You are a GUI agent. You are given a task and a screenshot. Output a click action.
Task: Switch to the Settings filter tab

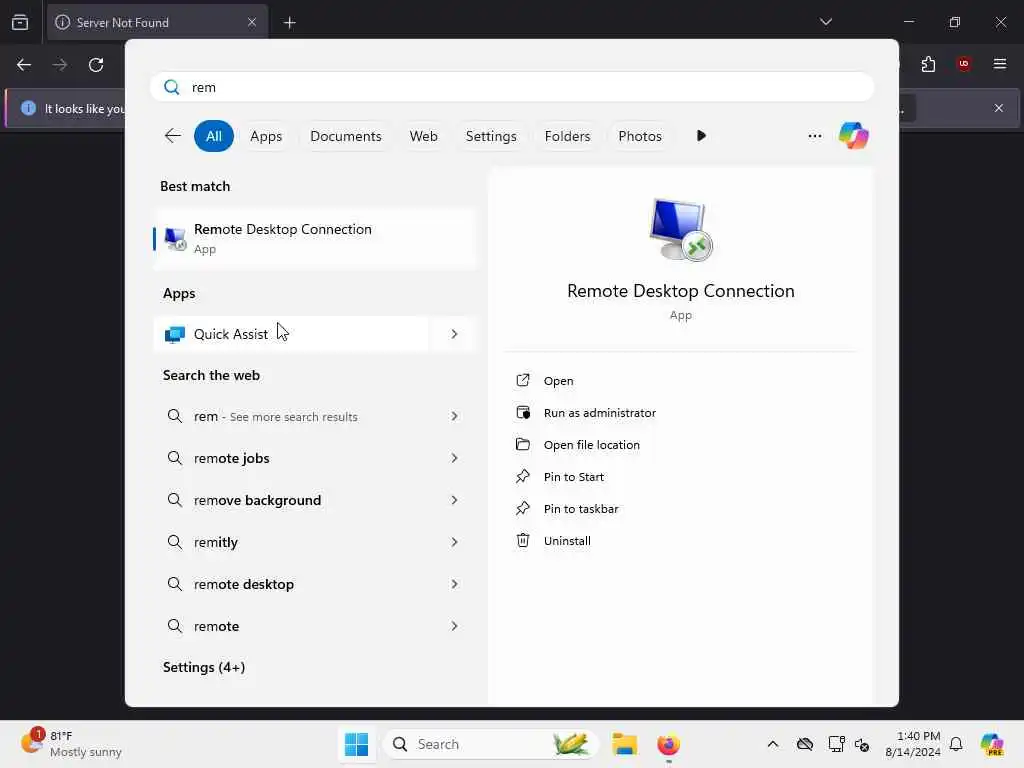[490, 136]
